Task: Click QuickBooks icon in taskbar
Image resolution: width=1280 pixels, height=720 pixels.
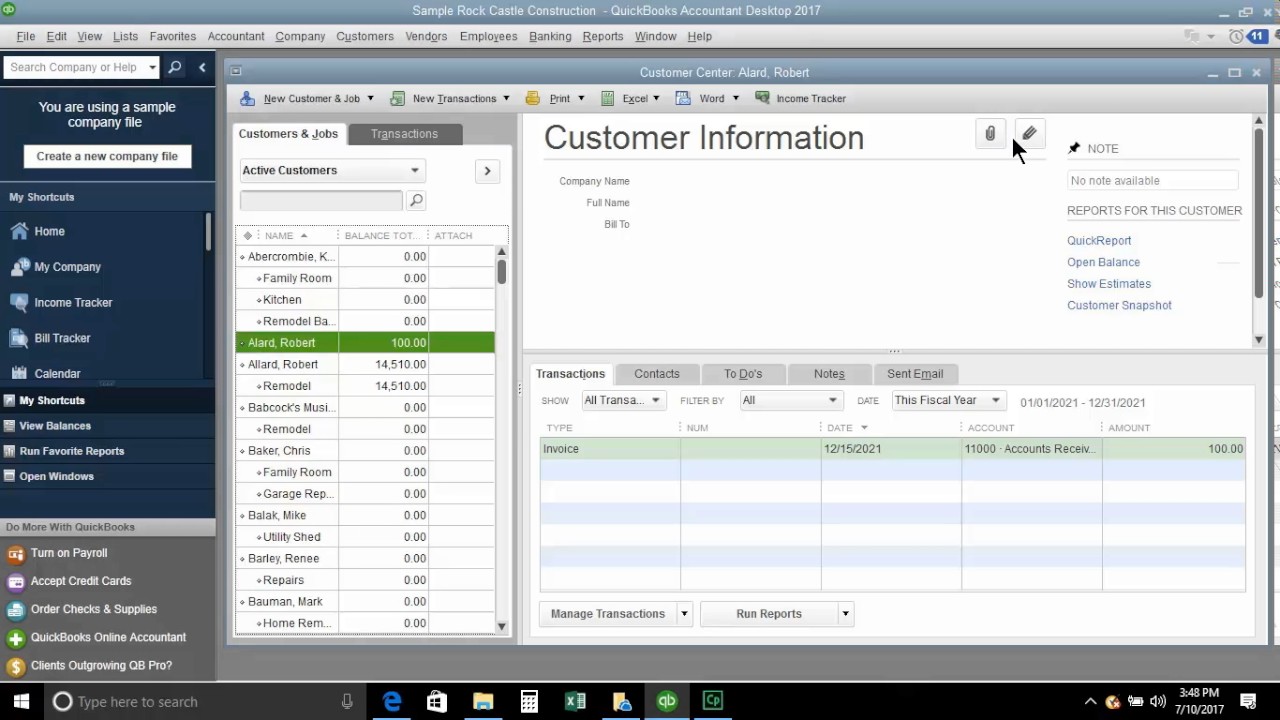Action: click(667, 701)
